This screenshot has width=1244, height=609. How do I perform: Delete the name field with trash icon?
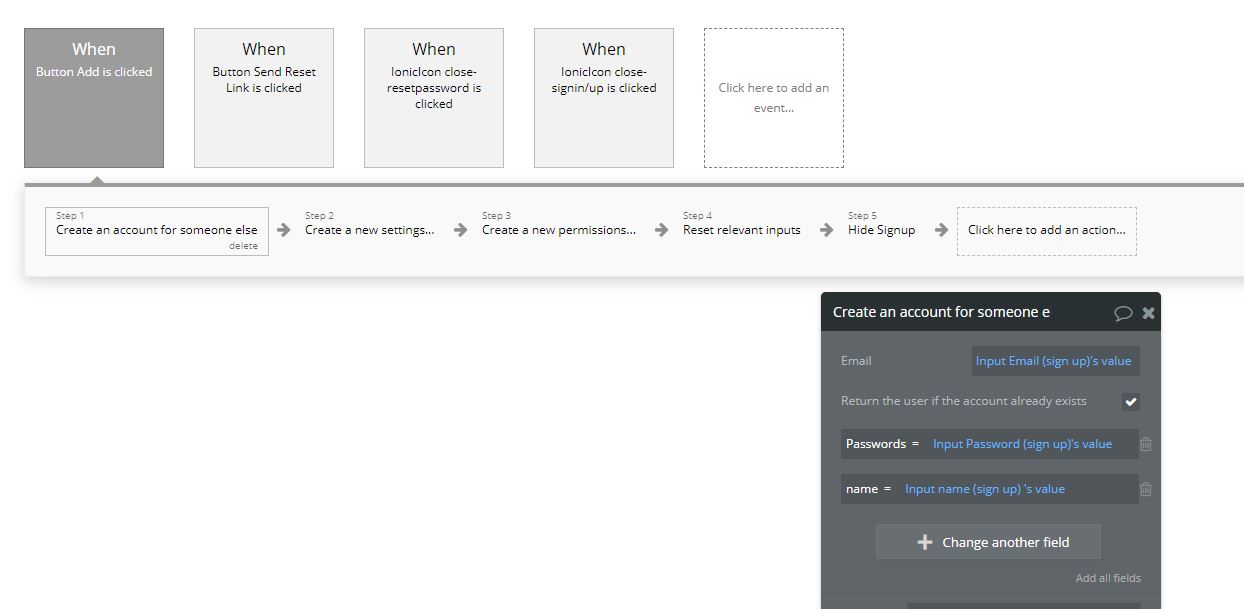point(1146,489)
